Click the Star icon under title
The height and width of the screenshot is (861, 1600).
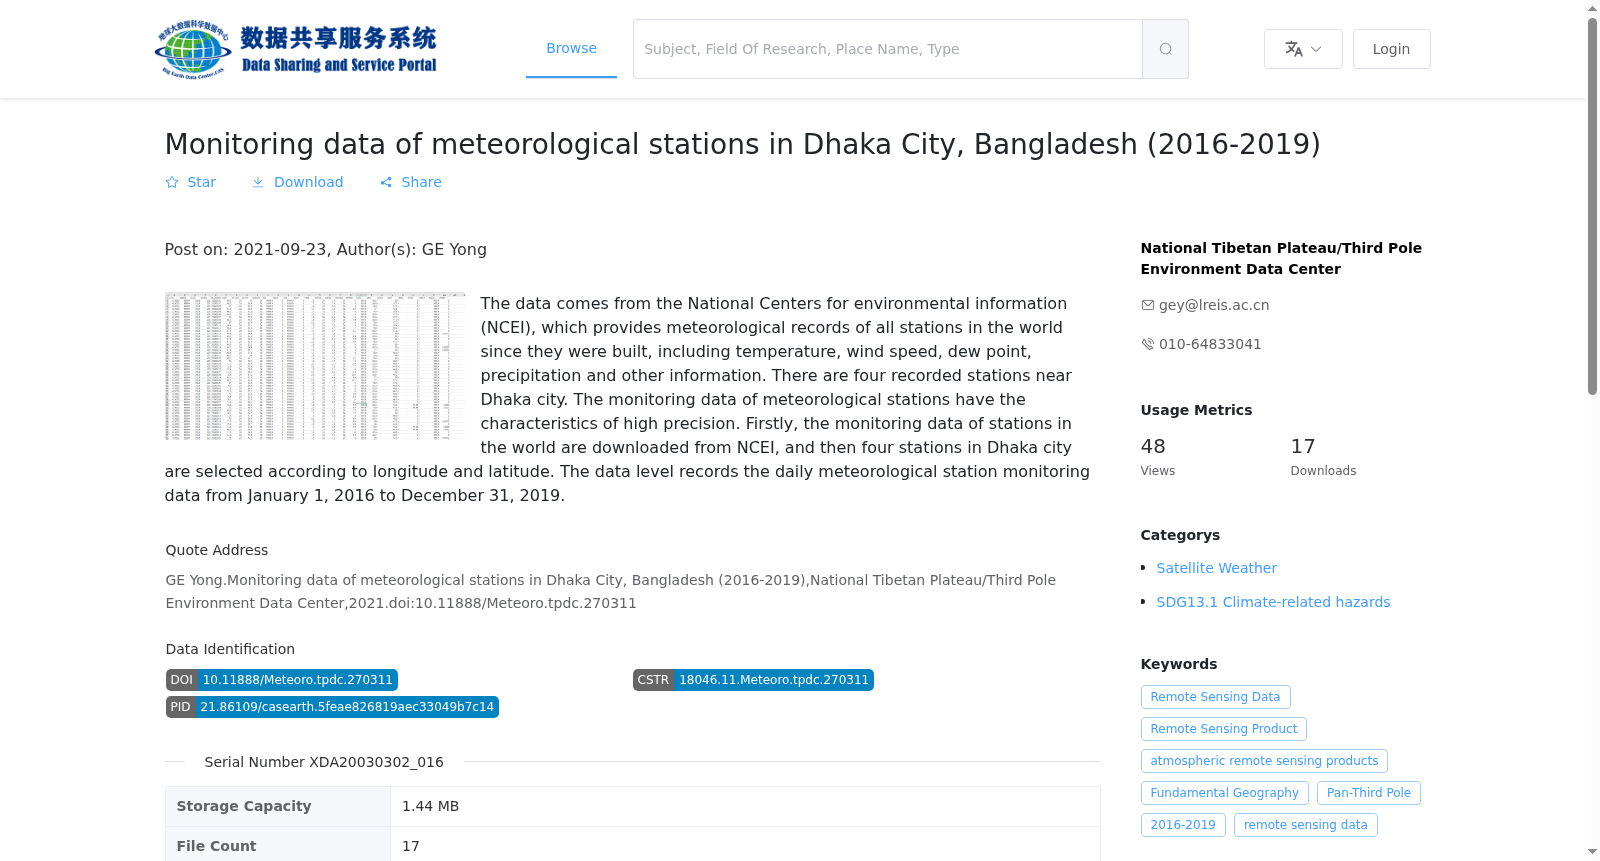tap(172, 182)
